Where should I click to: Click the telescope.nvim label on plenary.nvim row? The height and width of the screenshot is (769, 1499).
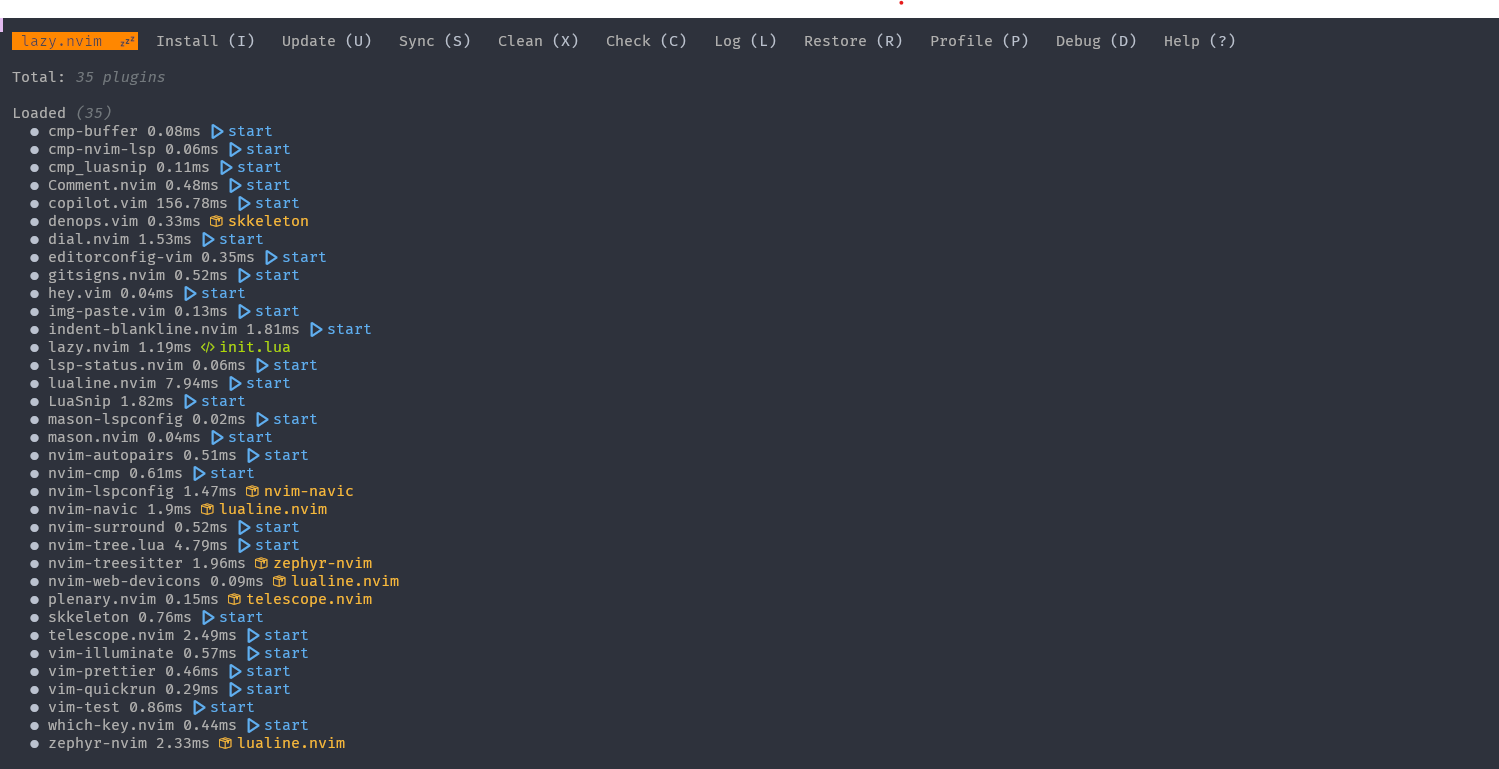click(x=309, y=599)
